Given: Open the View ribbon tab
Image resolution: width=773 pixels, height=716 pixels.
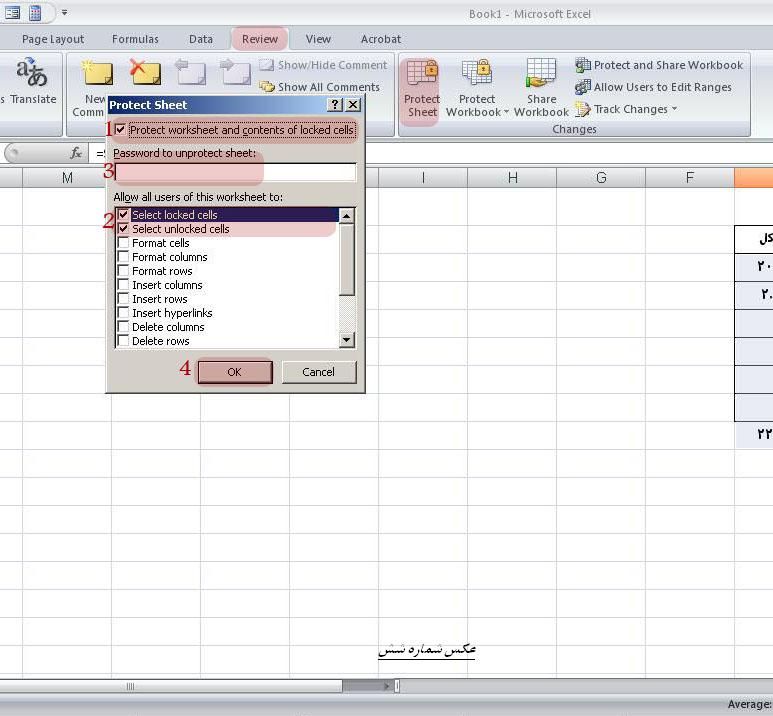Looking at the screenshot, I should [318, 39].
